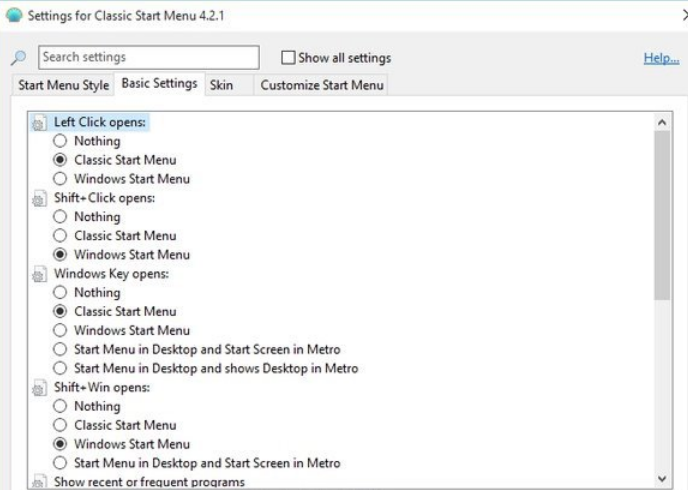Select Classic Start Menu under Windows Key opens
Viewport: 688px width, 490px height.
click(x=60, y=311)
